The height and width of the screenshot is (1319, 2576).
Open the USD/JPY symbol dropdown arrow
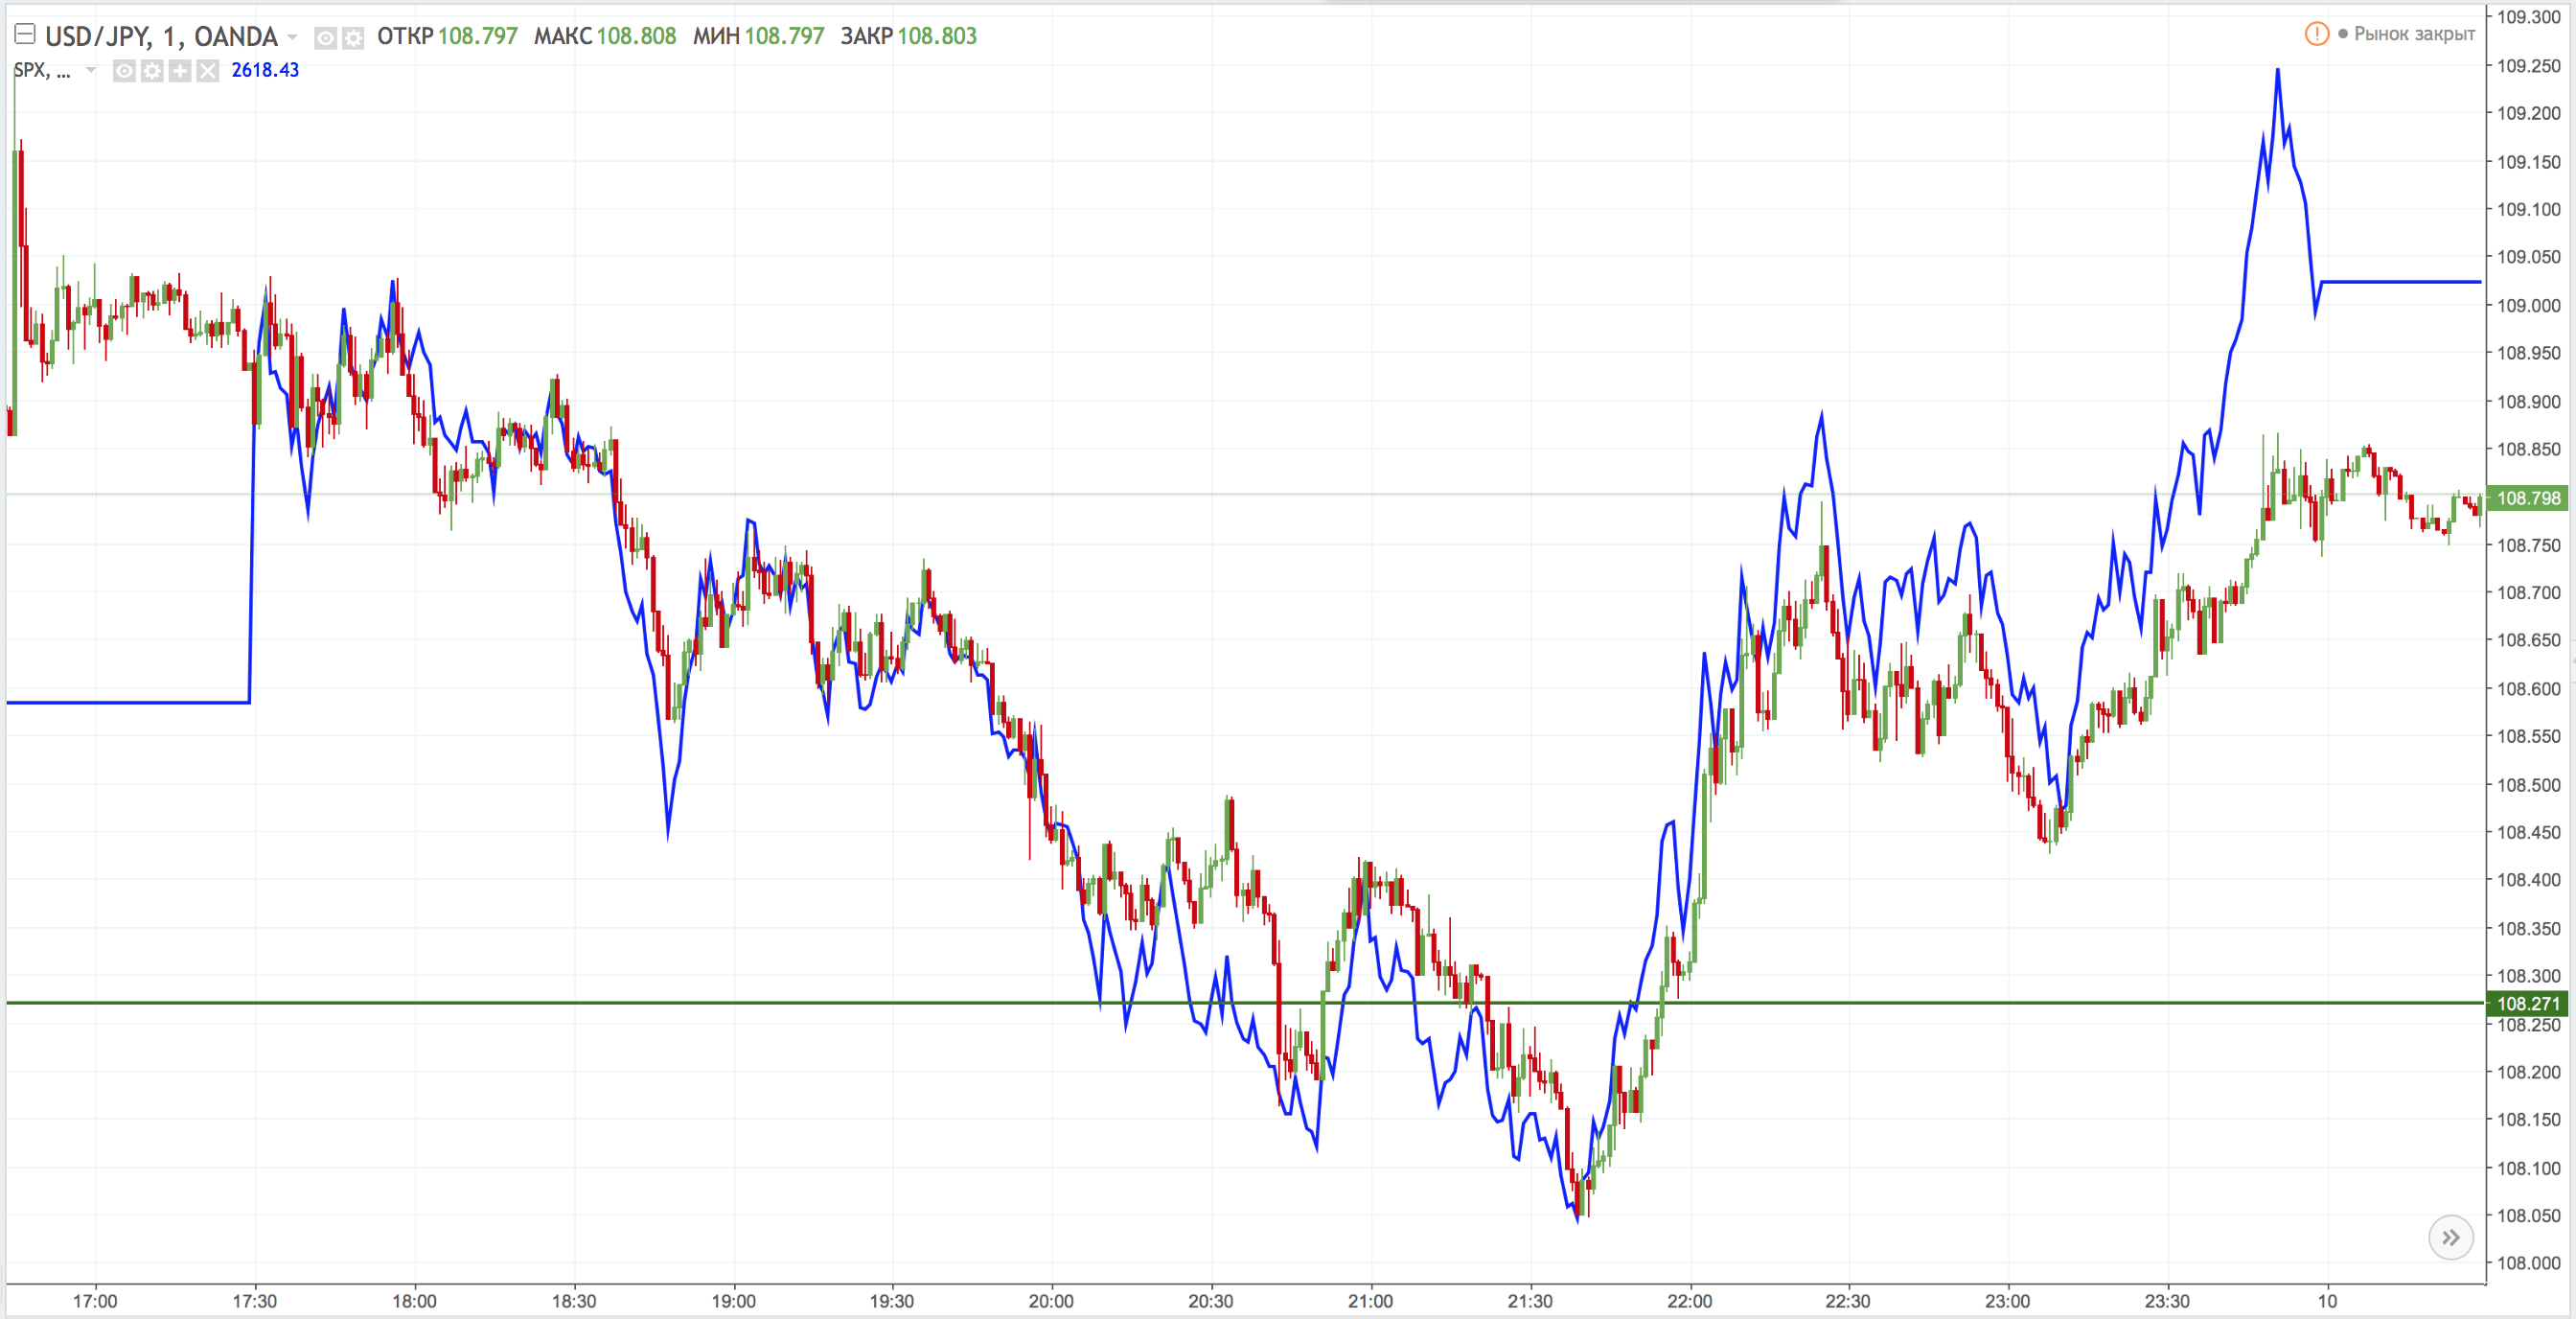coord(292,37)
